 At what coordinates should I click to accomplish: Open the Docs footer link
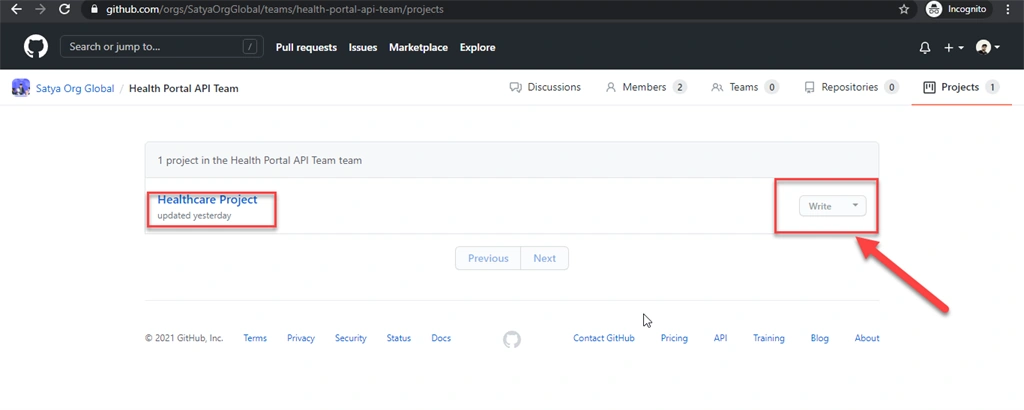(441, 338)
